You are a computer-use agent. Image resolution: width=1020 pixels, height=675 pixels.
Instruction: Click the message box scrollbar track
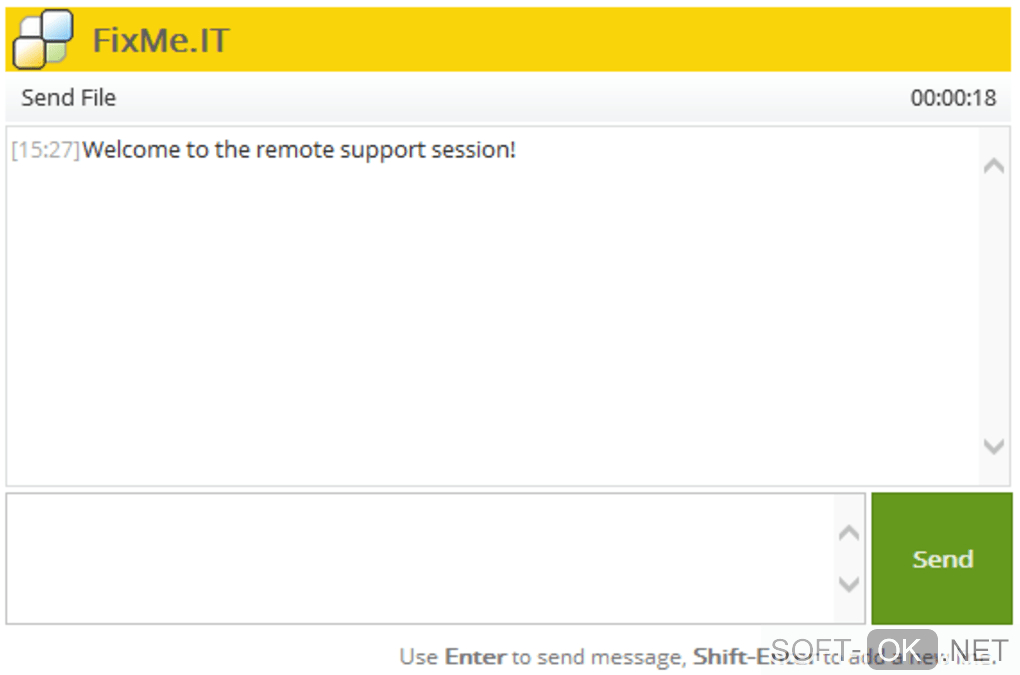(849, 558)
